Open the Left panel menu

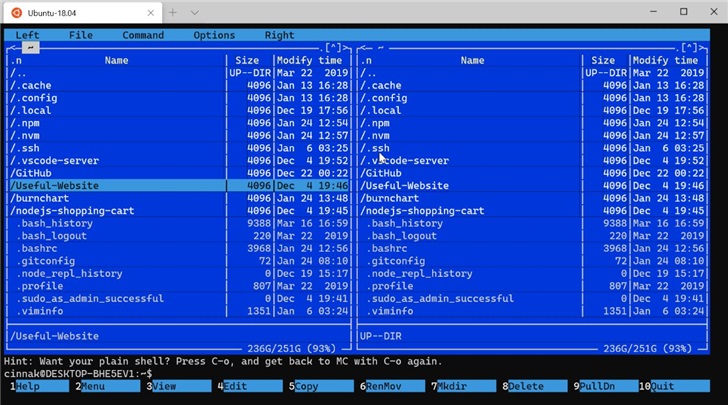[27, 35]
